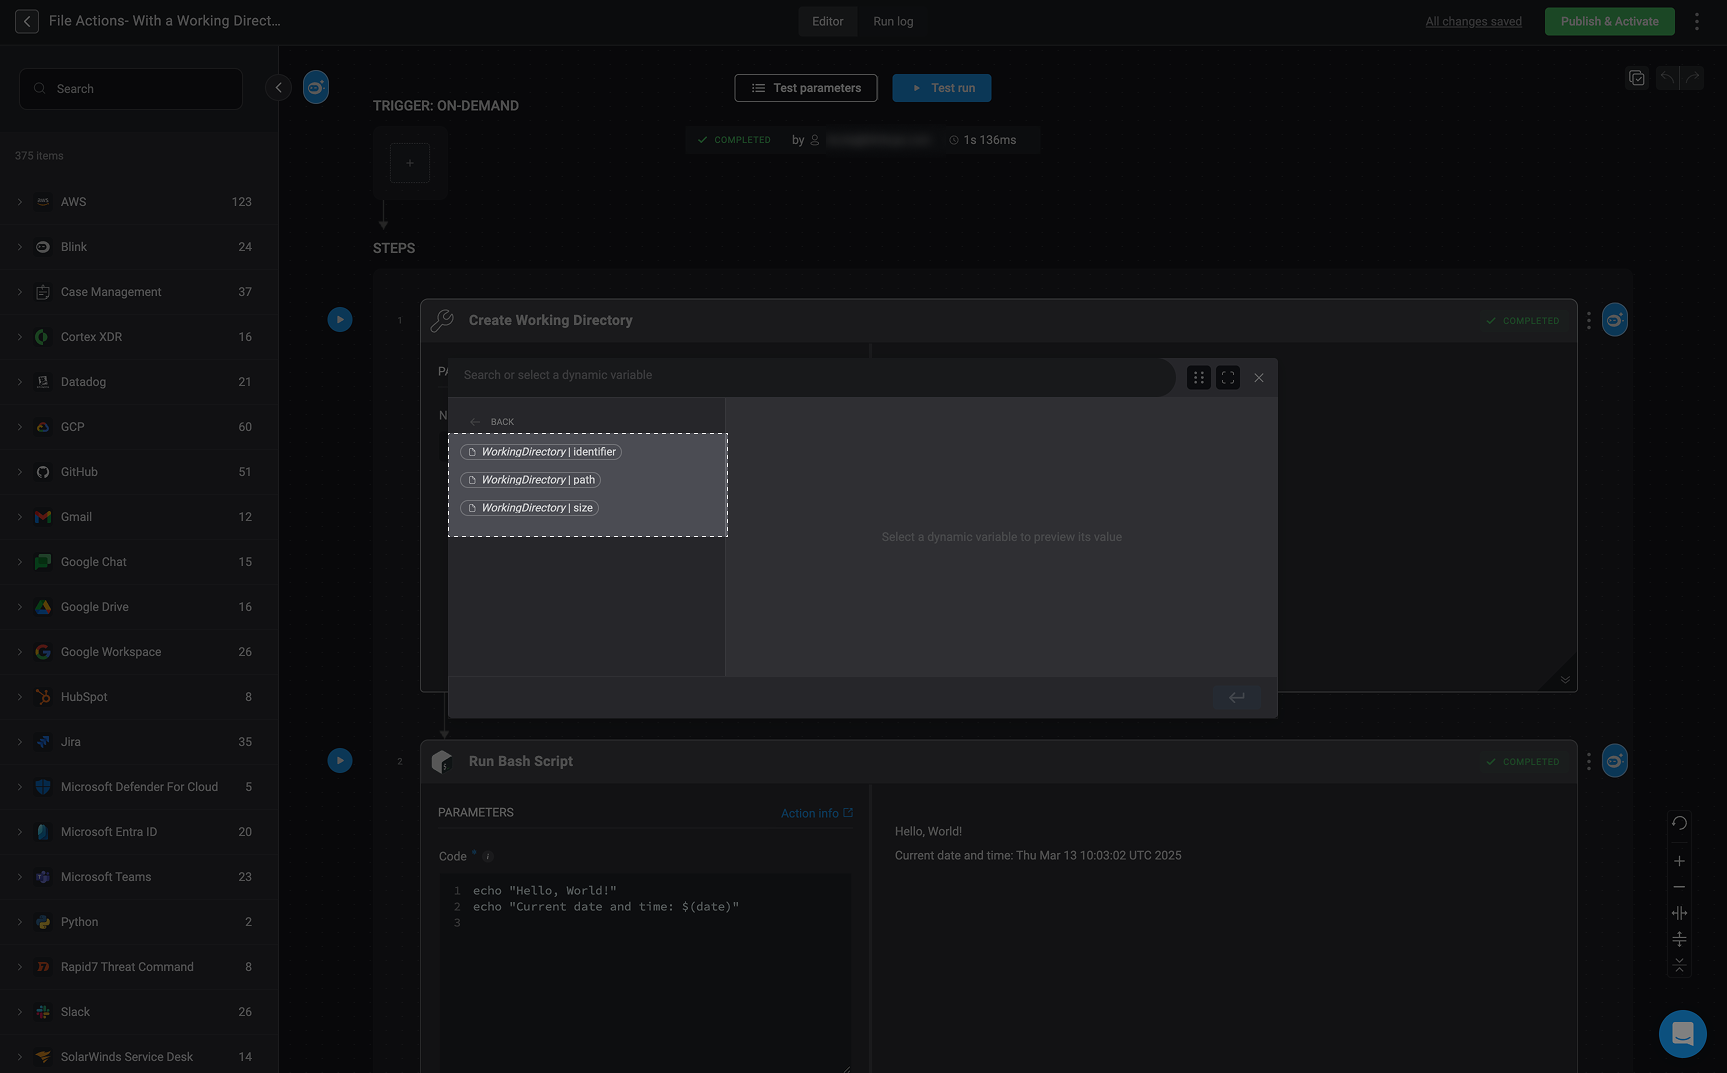Image resolution: width=1727 pixels, height=1073 pixels.
Task: Zoom in with the plus control
Action: click(x=1679, y=861)
